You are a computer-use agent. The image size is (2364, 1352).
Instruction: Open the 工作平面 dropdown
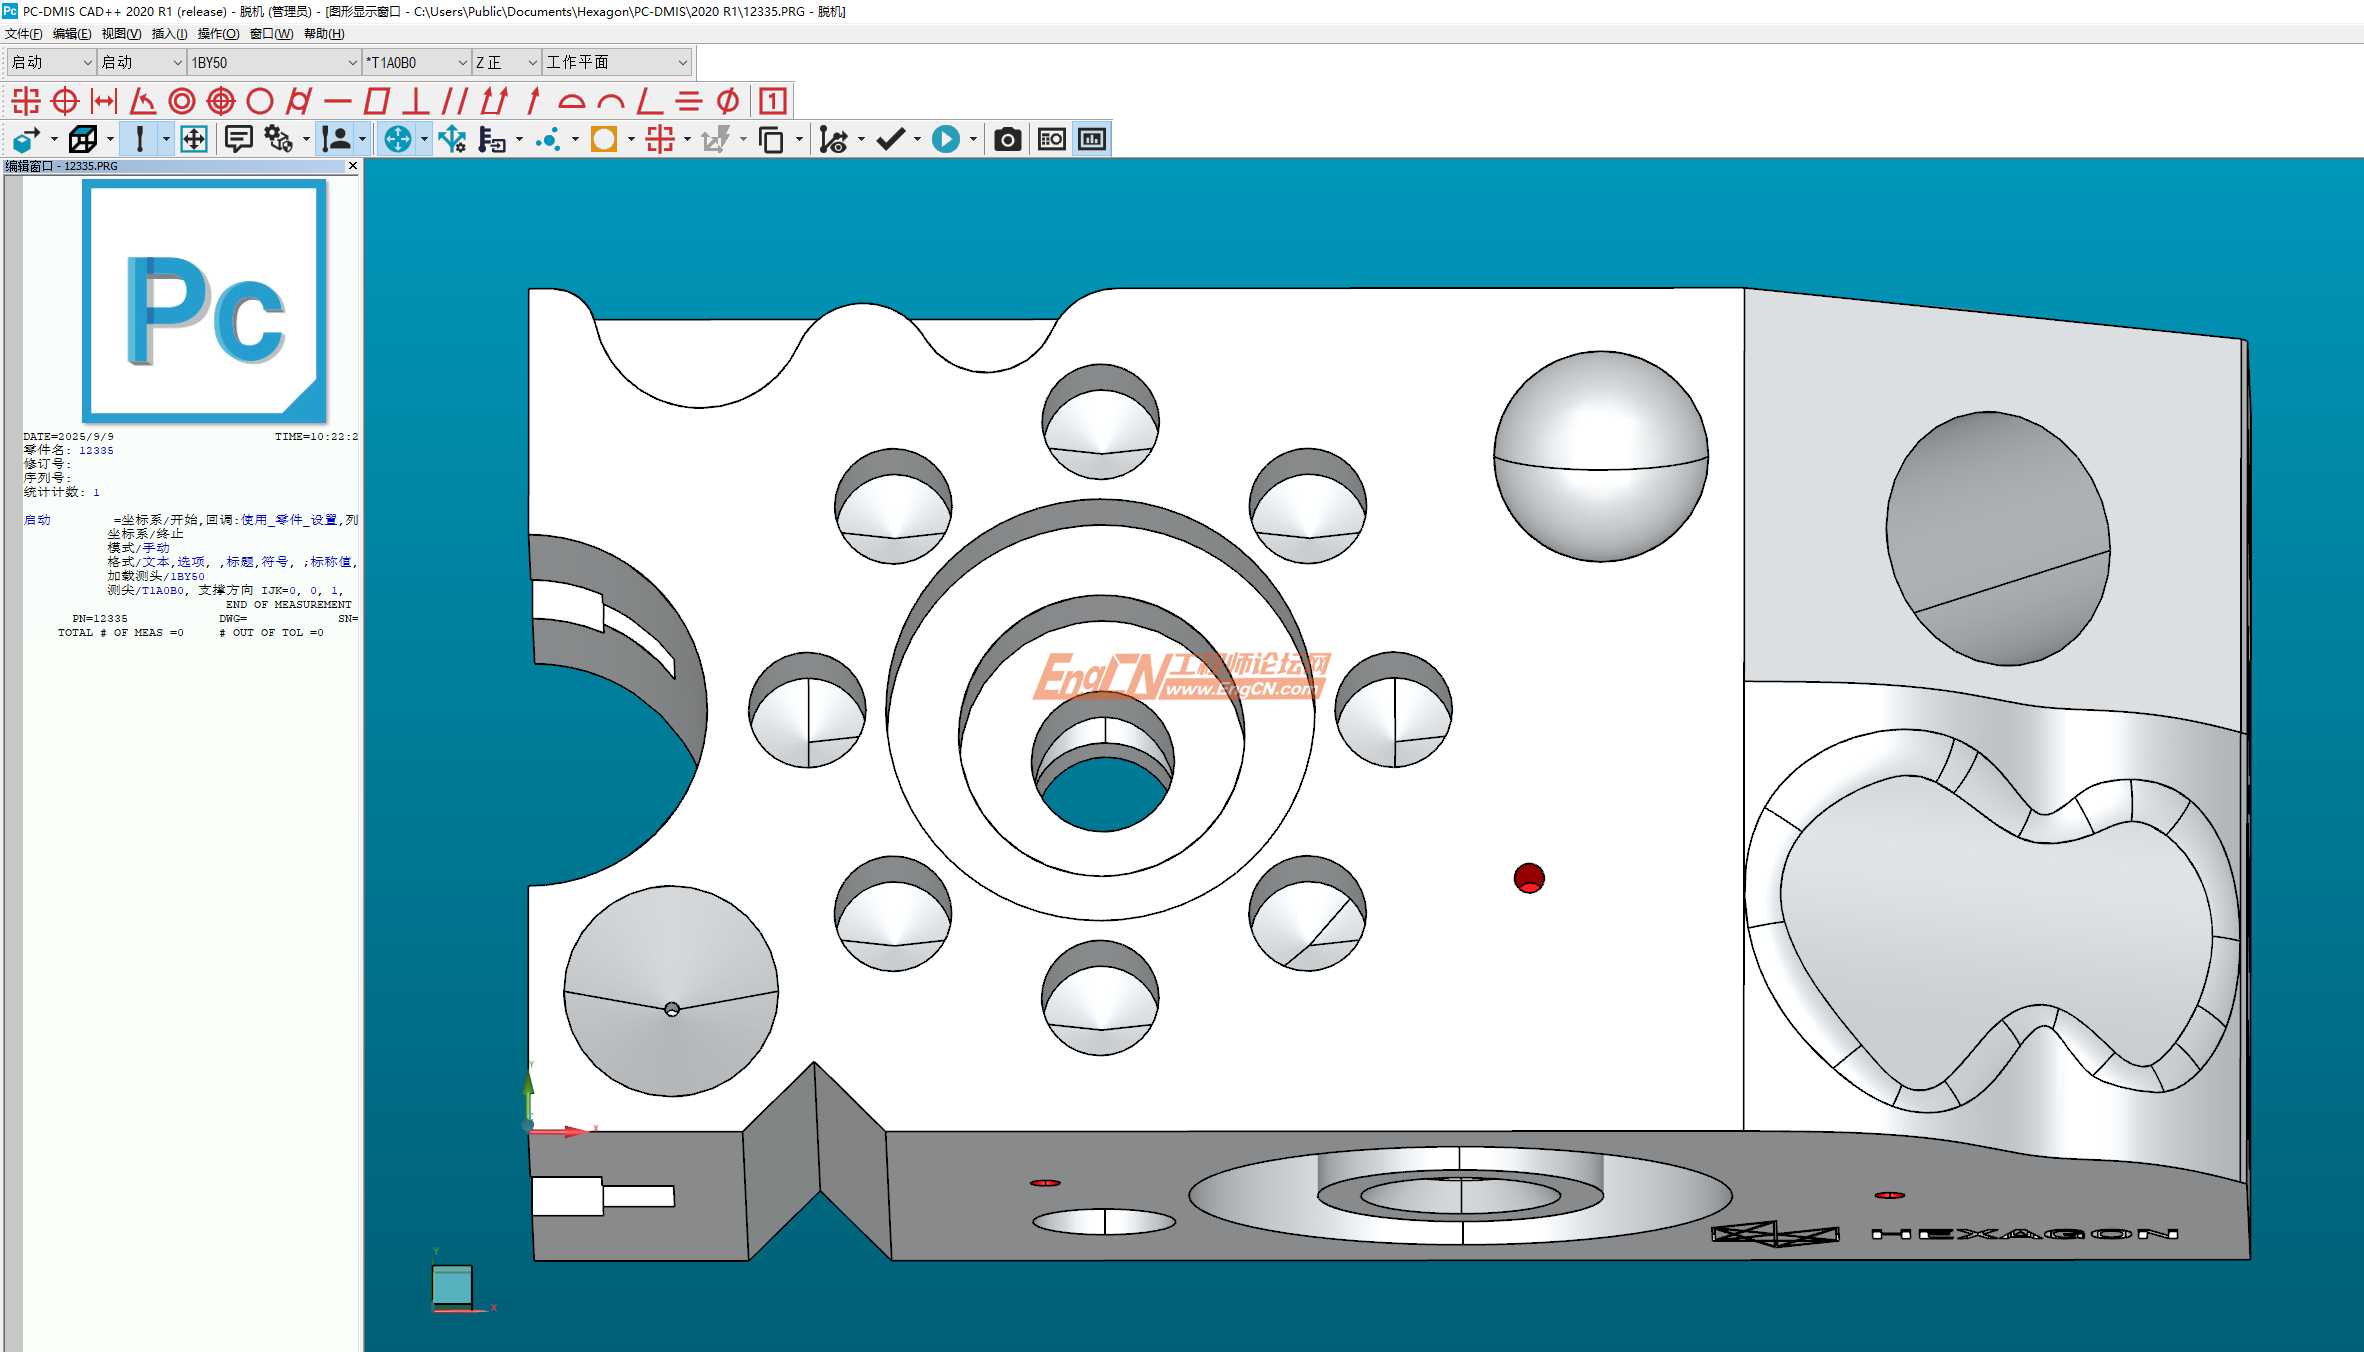682,62
